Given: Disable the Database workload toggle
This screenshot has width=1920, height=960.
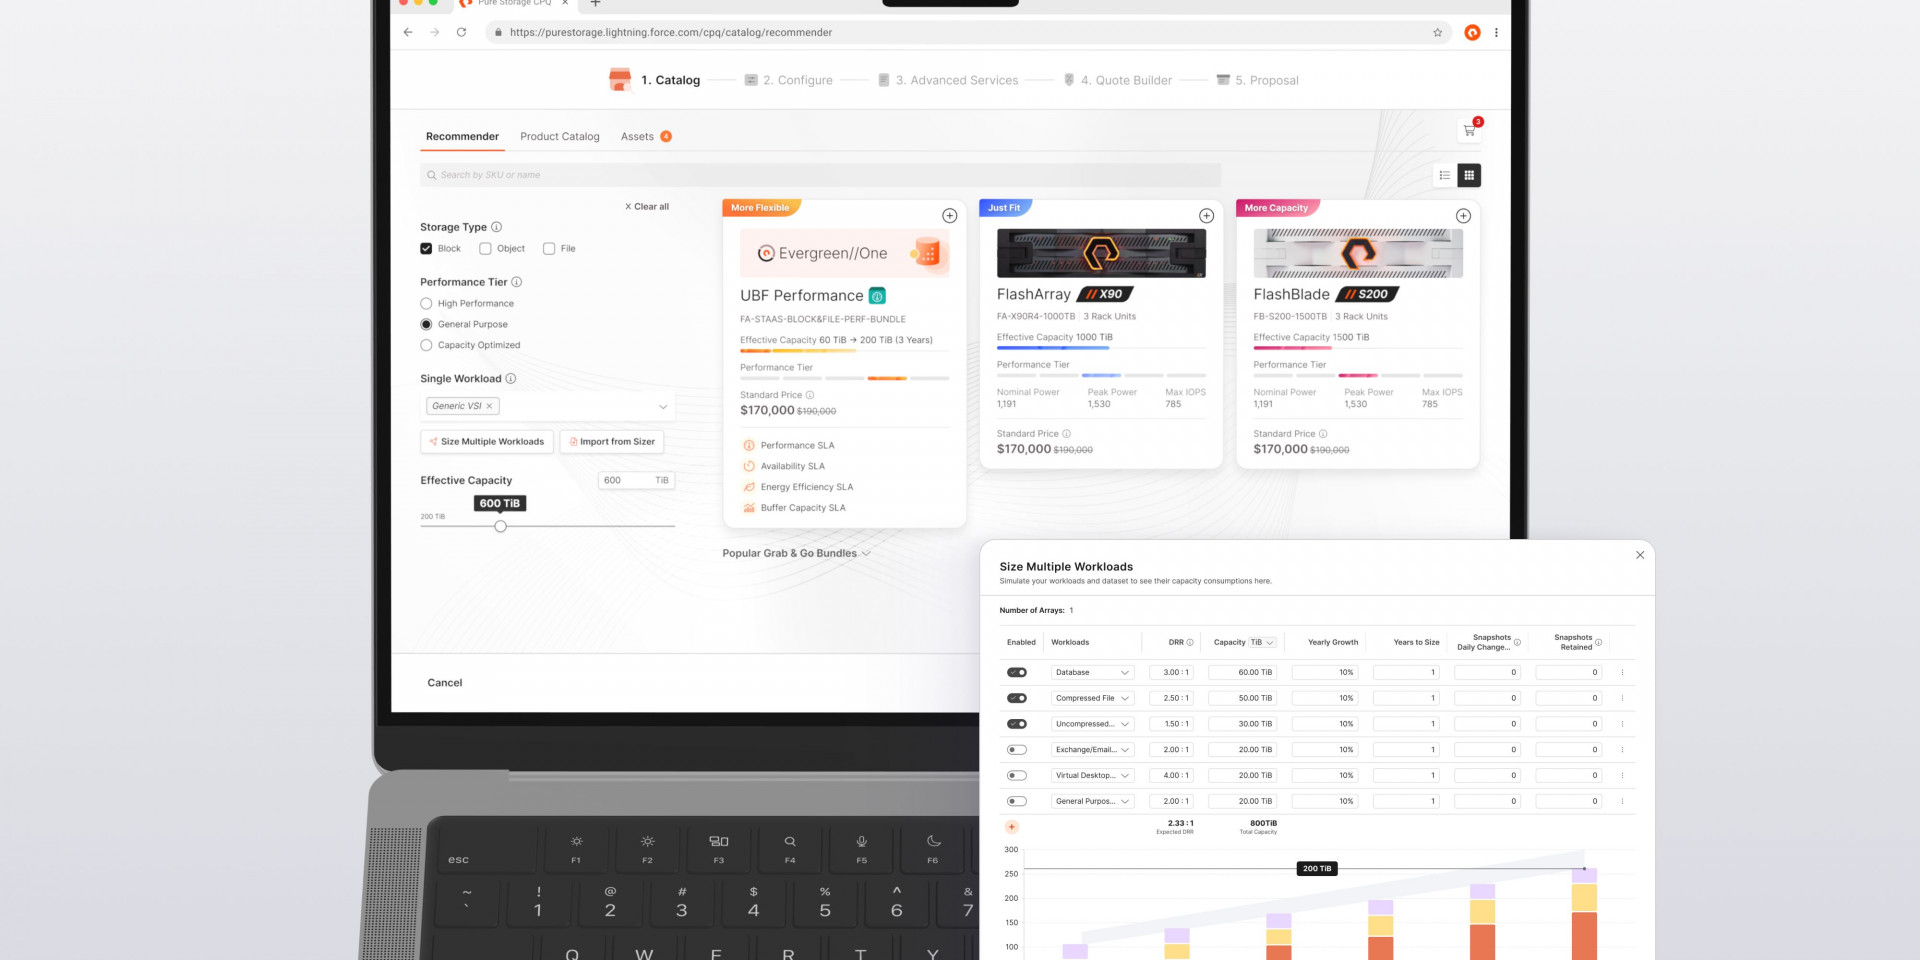Looking at the screenshot, I should [x=1017, y=673].
